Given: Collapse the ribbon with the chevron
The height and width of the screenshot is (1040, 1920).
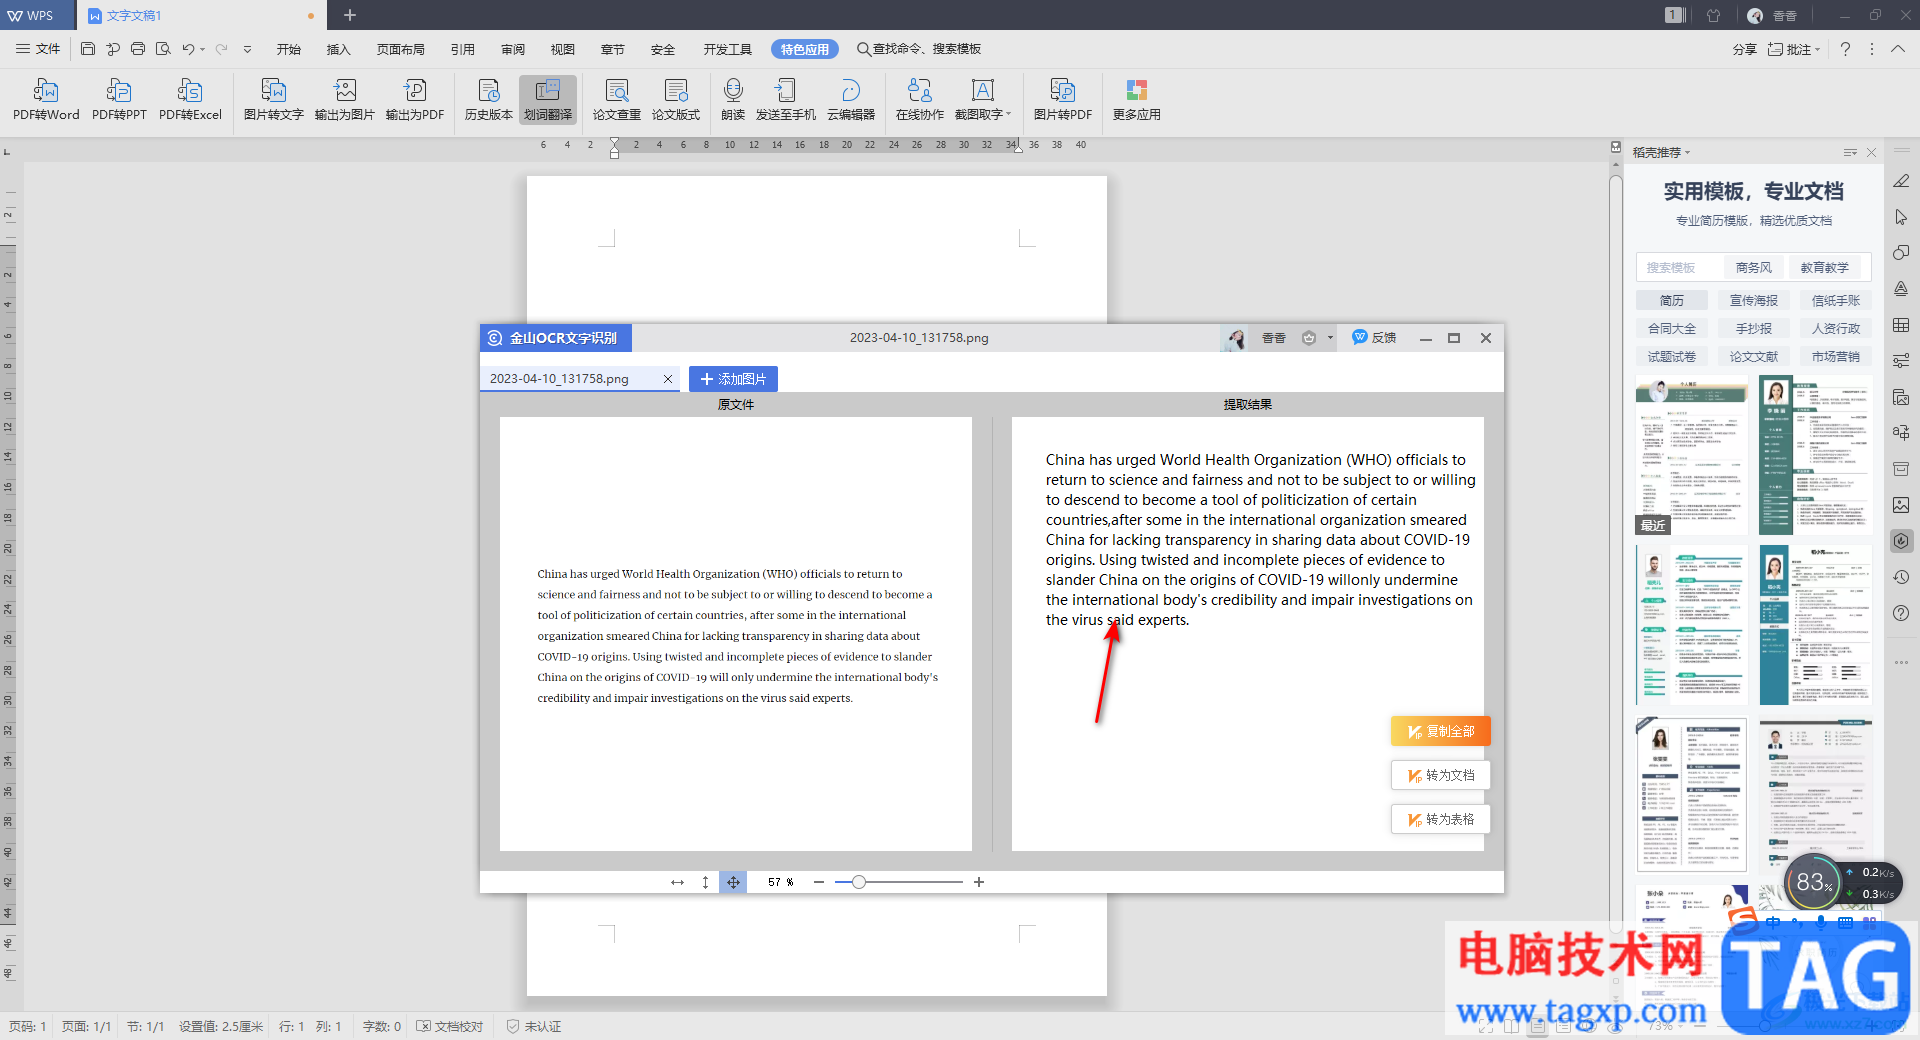Looking at the screenshot, I should pyautogui.click(x=1898, y=49).
